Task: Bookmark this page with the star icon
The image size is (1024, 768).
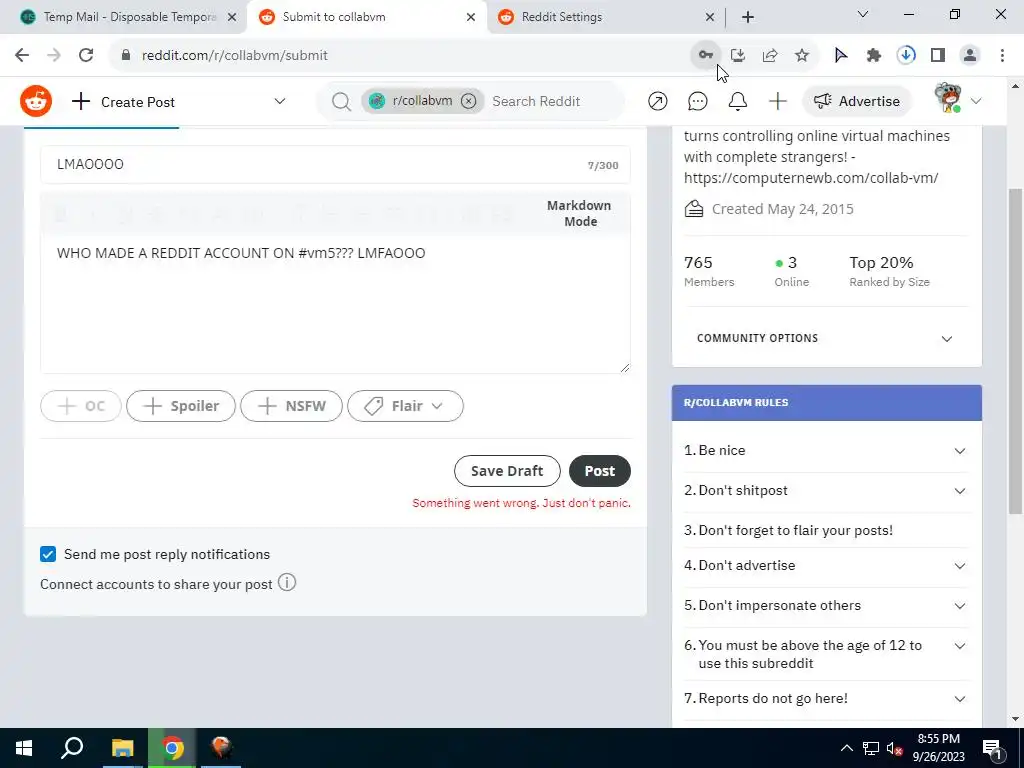Action: 802,55
